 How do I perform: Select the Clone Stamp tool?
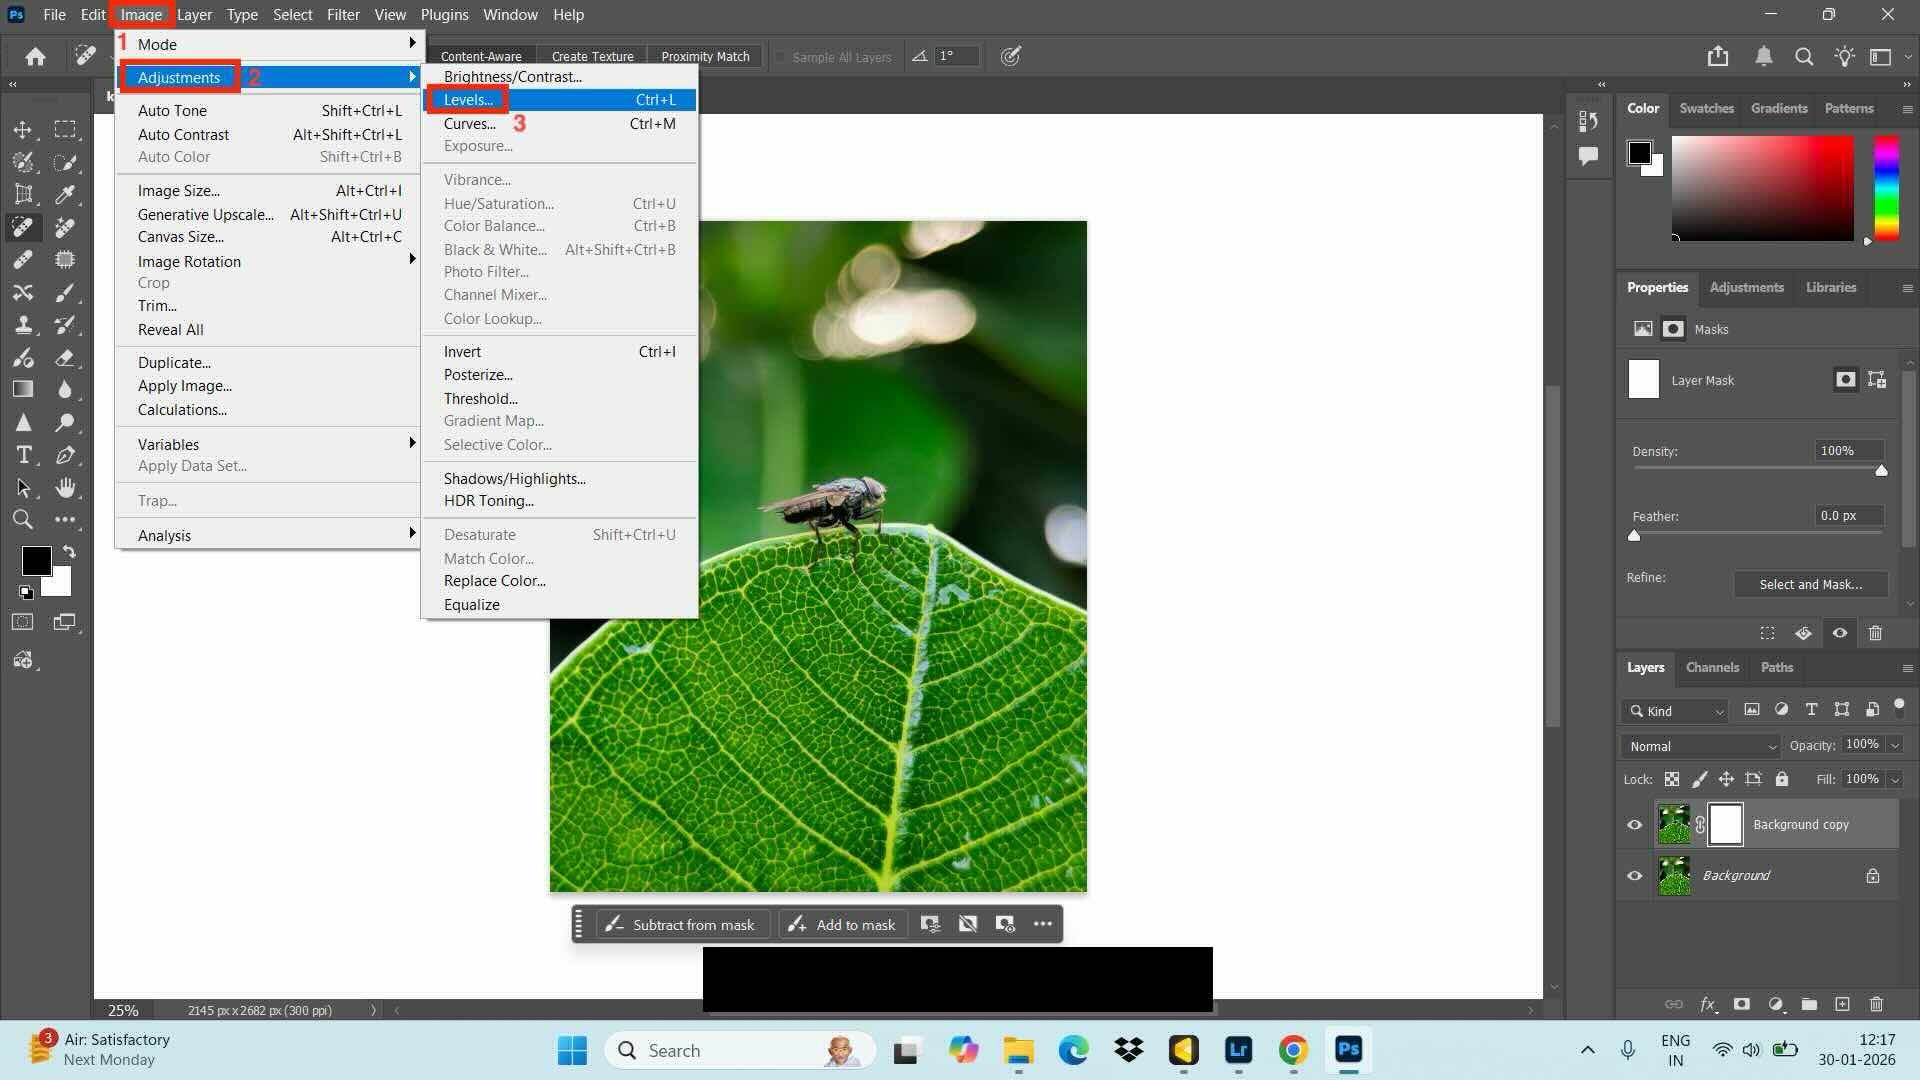tap(24, 324)
